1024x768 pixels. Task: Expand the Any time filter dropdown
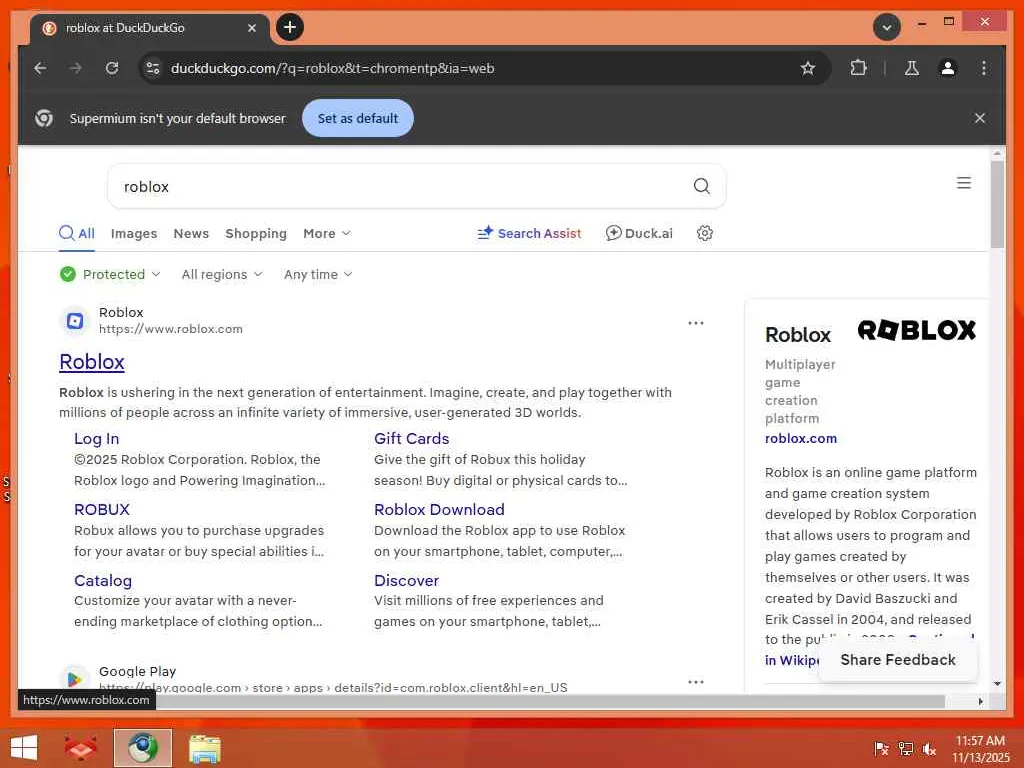tap(318, 274)
